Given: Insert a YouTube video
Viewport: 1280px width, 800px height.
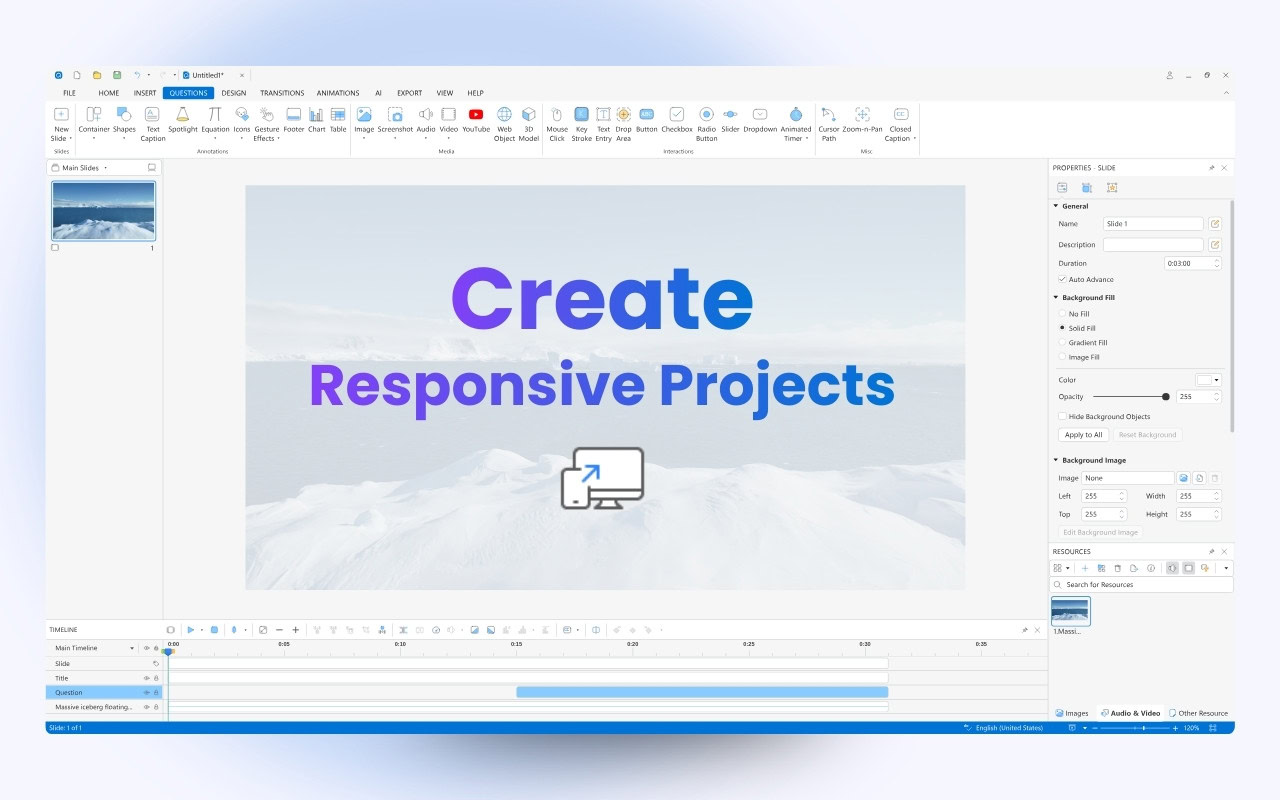Looking at the screenshot, I should point(476,120).
